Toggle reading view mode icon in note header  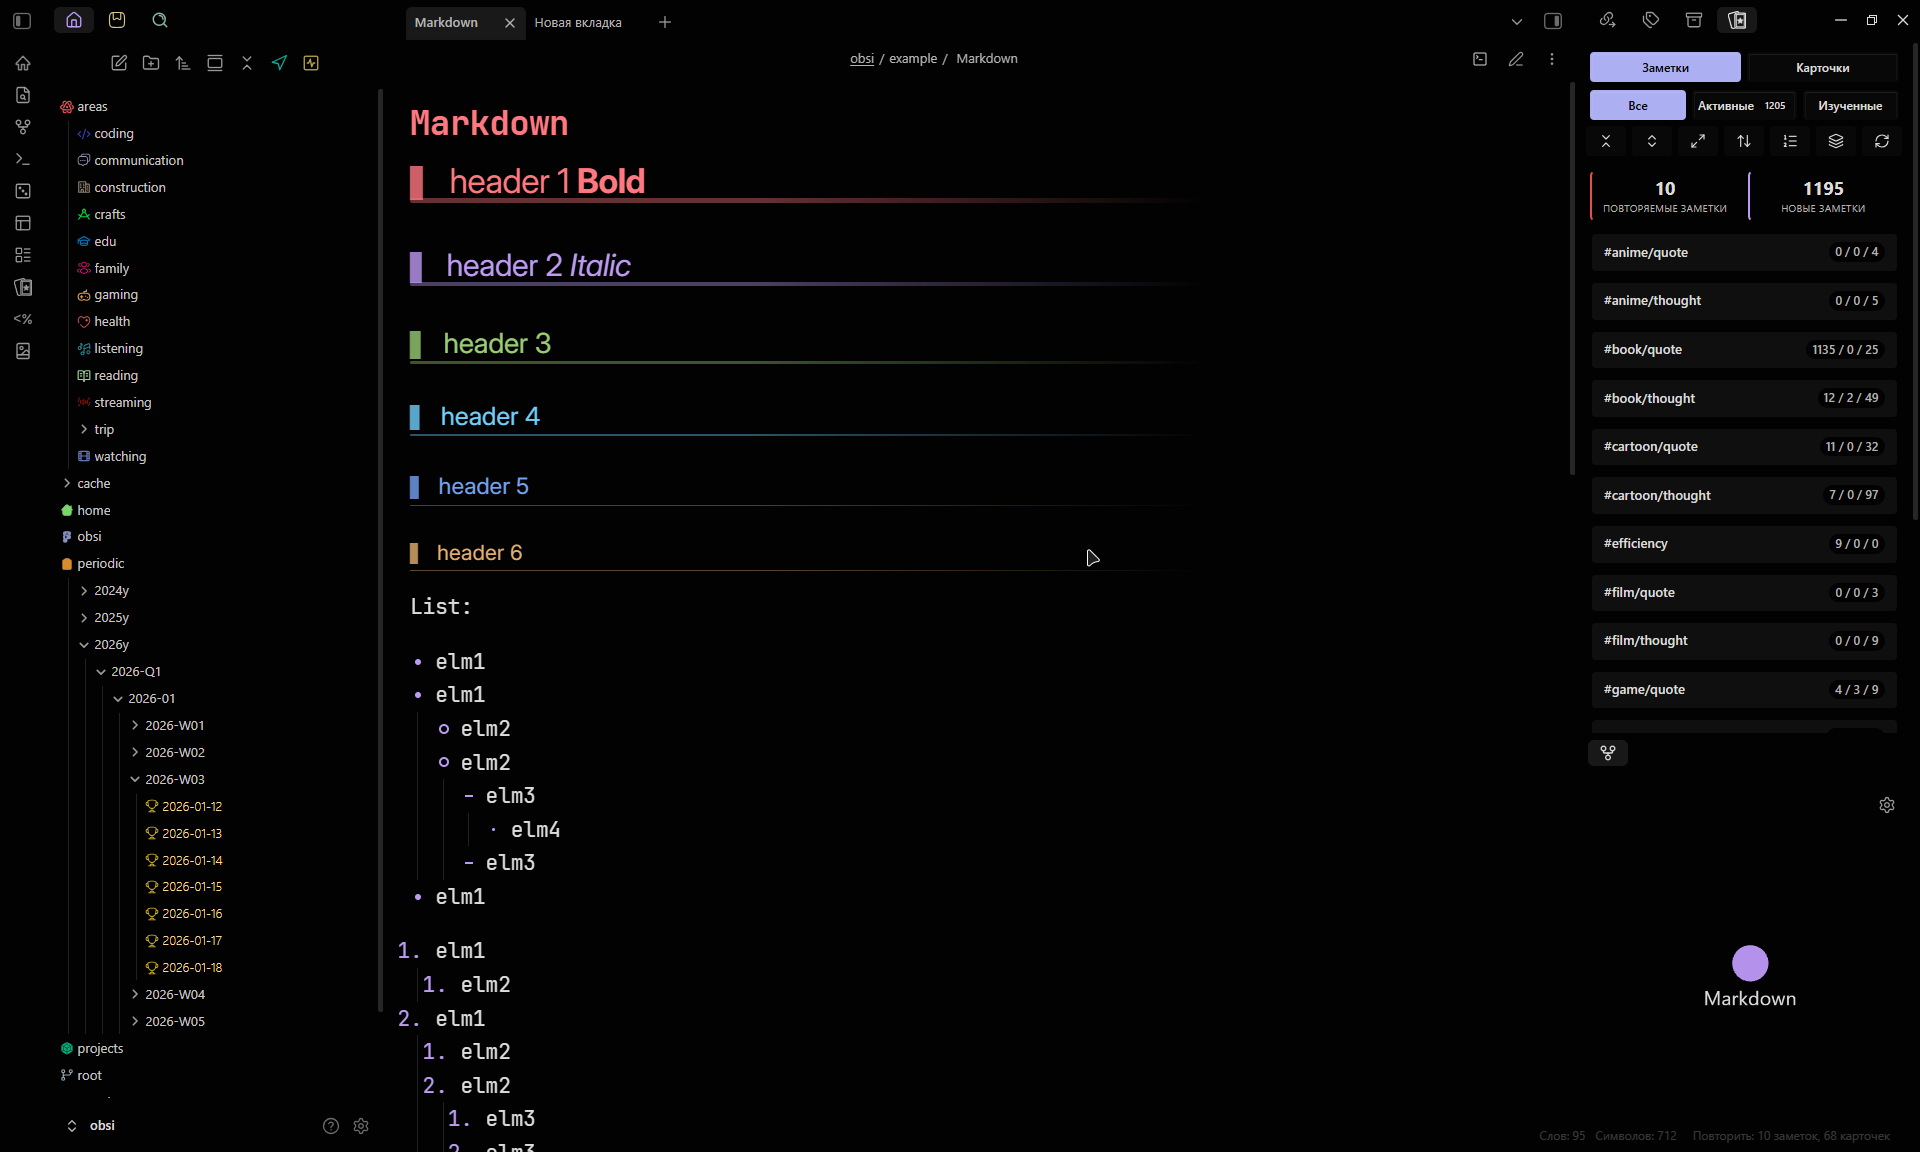1480,59
